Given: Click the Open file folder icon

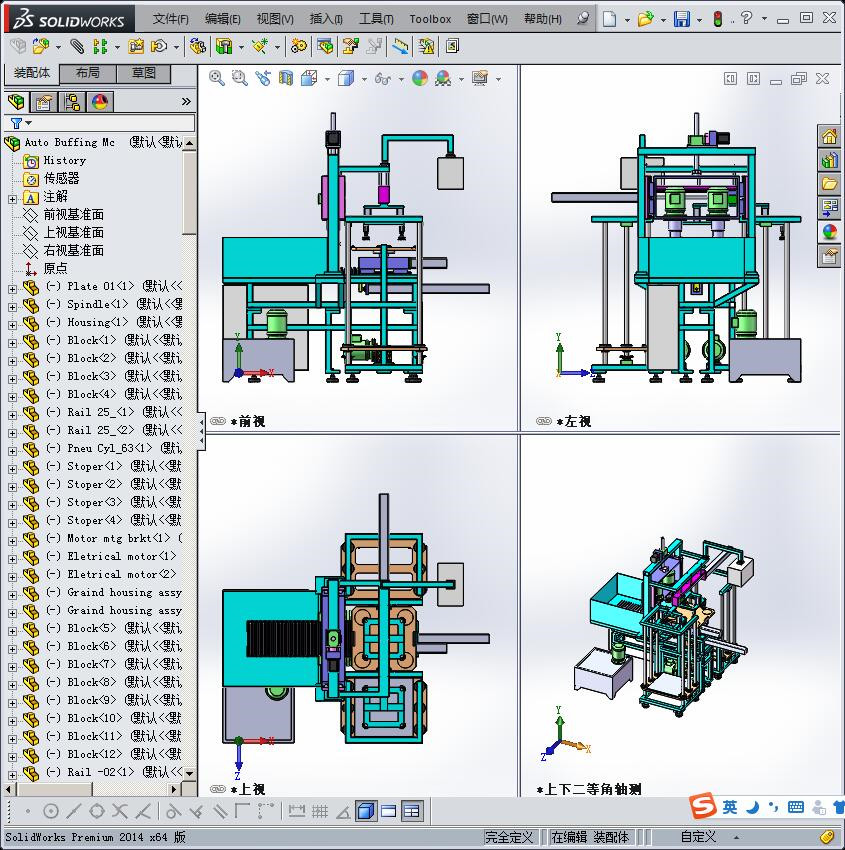Looking at the screenshot, I should (645, 19).
